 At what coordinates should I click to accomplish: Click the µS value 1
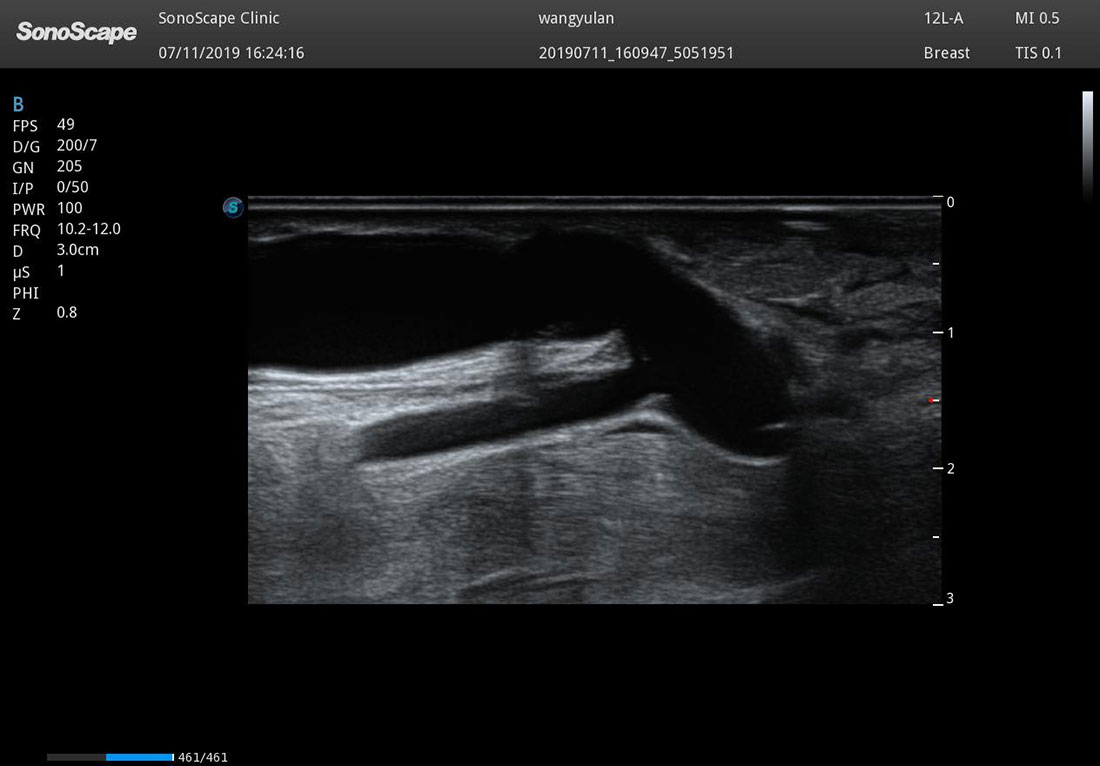click(x=61, y=271)
